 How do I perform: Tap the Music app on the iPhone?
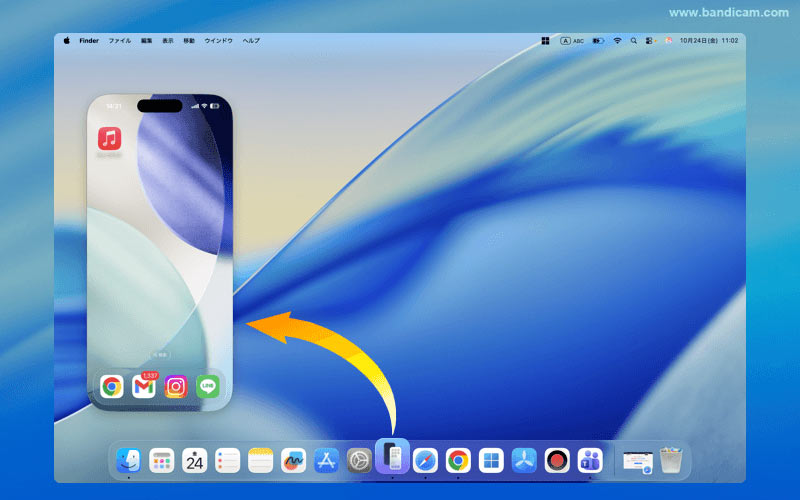pyautogui.click(x=109, y=138)
